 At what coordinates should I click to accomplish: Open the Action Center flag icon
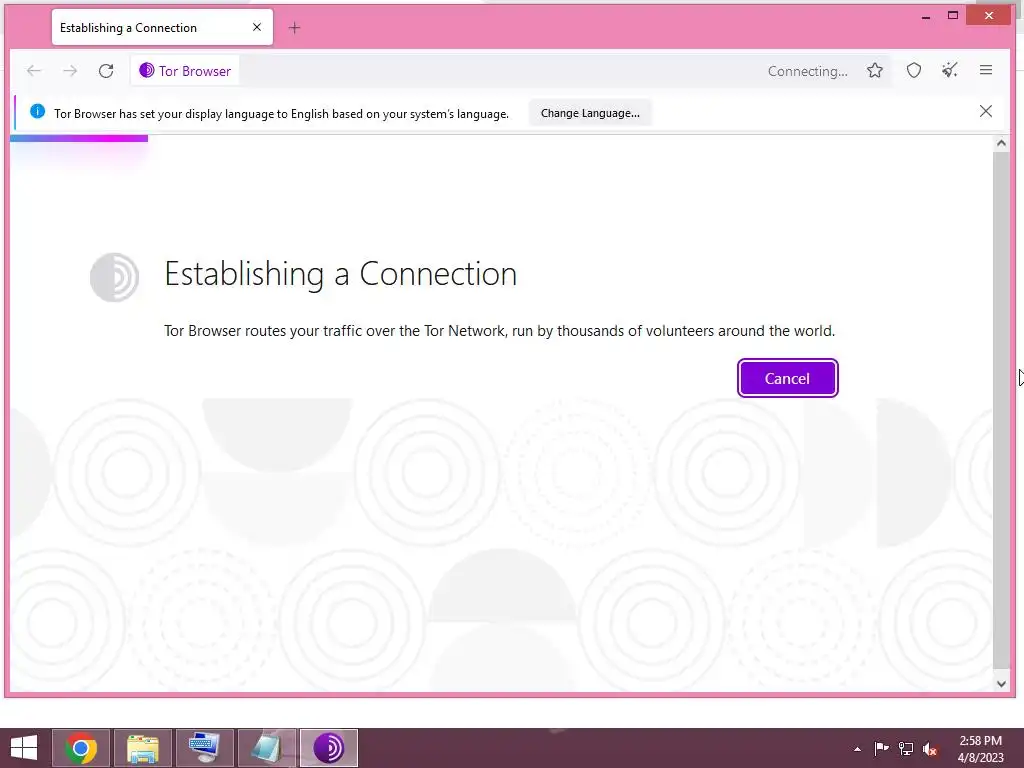point(881,748)
